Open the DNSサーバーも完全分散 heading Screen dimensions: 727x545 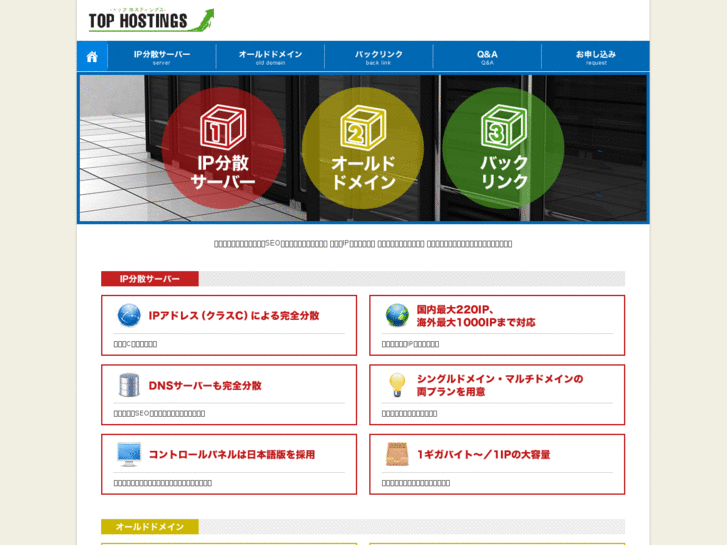coord(205,385)
